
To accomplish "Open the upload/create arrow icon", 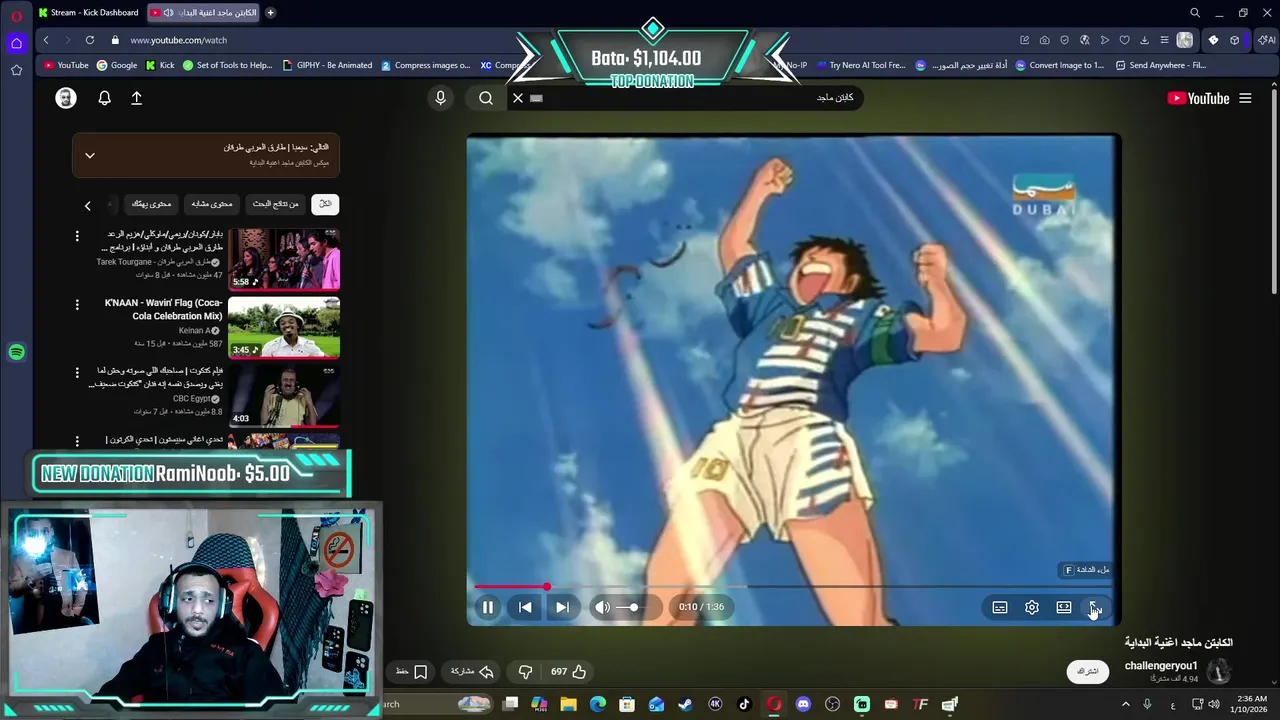I will pos(136,98).
